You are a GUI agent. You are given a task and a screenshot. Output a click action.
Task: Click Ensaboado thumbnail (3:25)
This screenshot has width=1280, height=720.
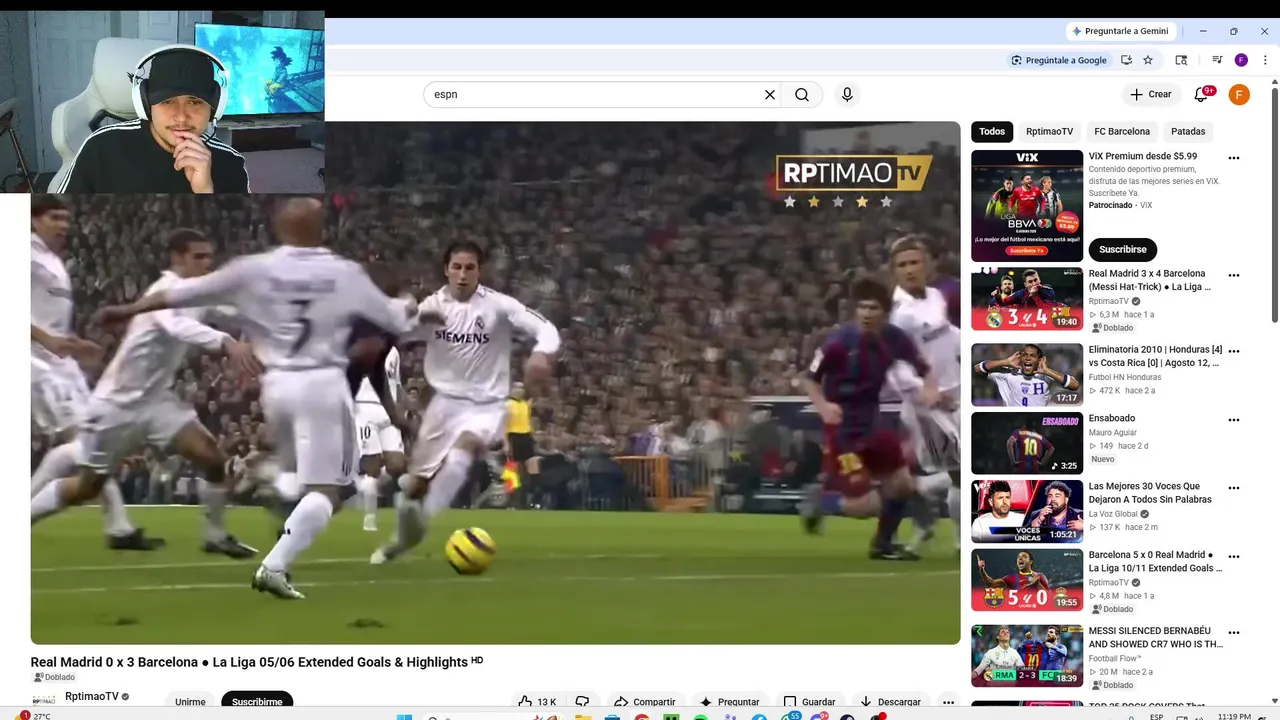click(1027, 443)
